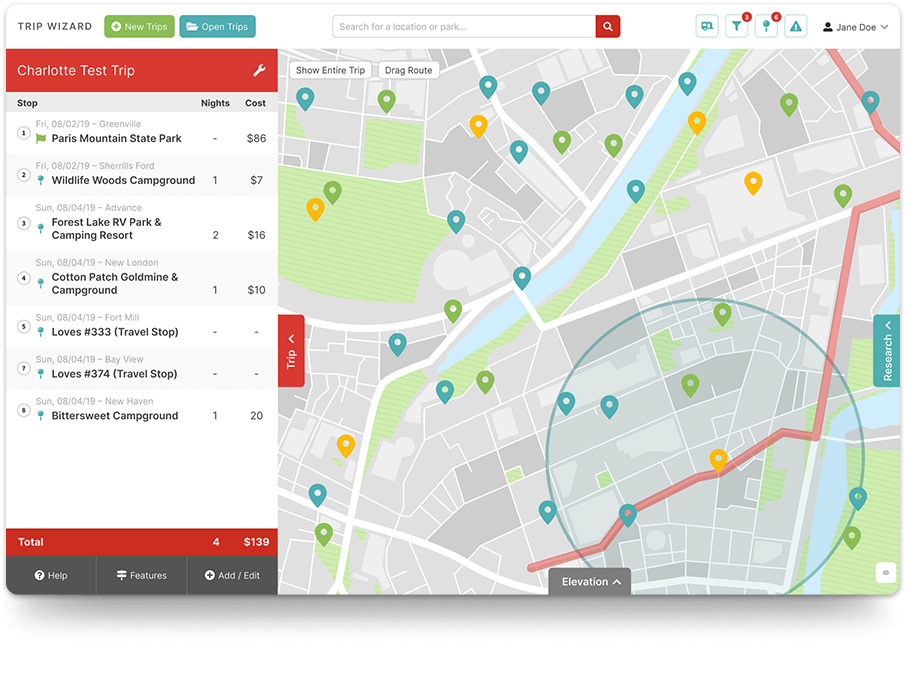
Task: Click the Drag Route button
Action: pos(408,70)
